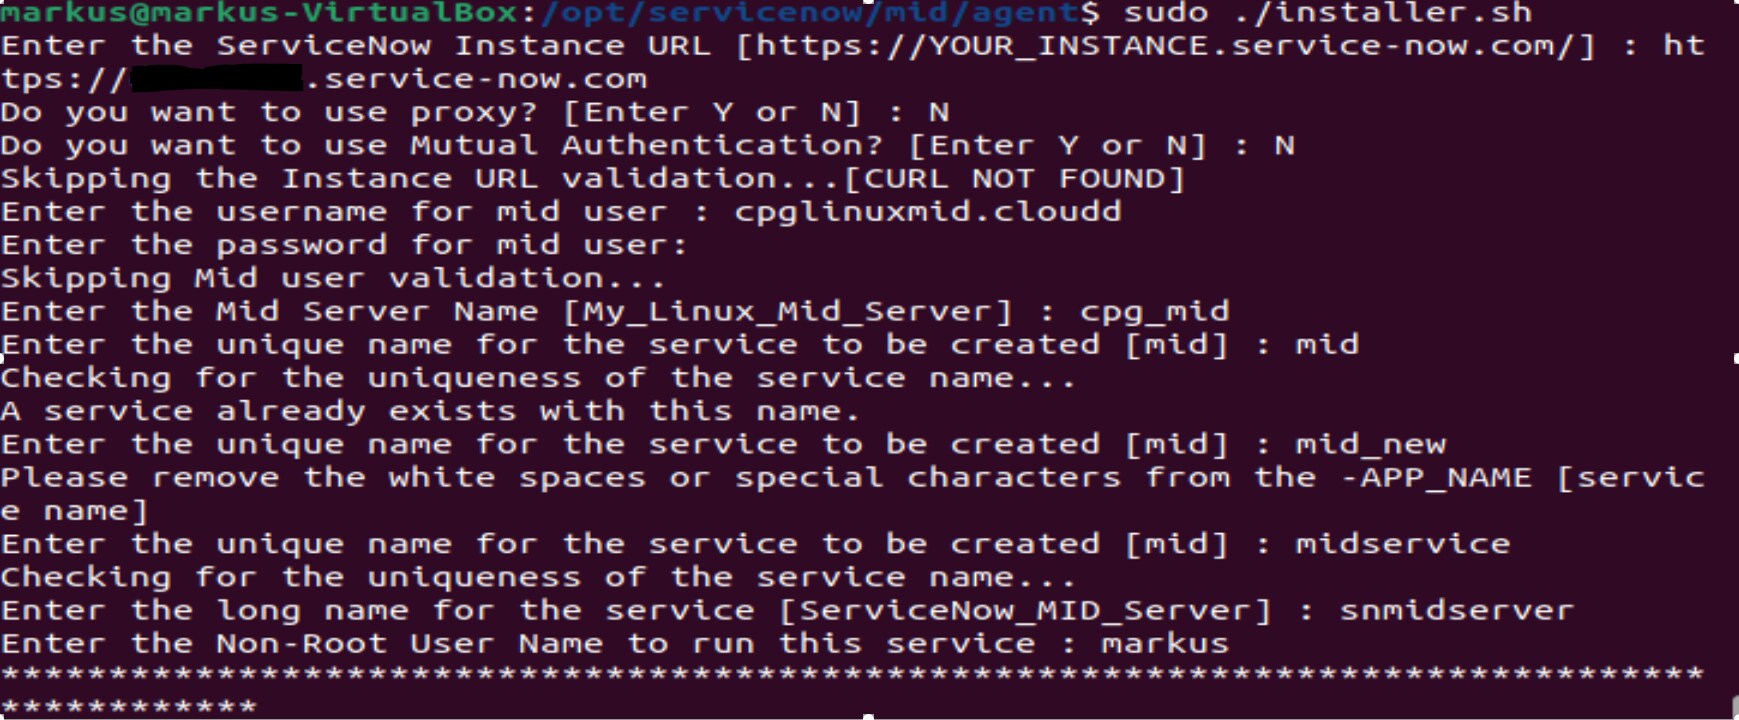Image resolution: width=1739 pixels, height=720 pixels.
Task: Click the /opt/servicenow/mid/agent path in prompt
Action: [x=810, y=12]
